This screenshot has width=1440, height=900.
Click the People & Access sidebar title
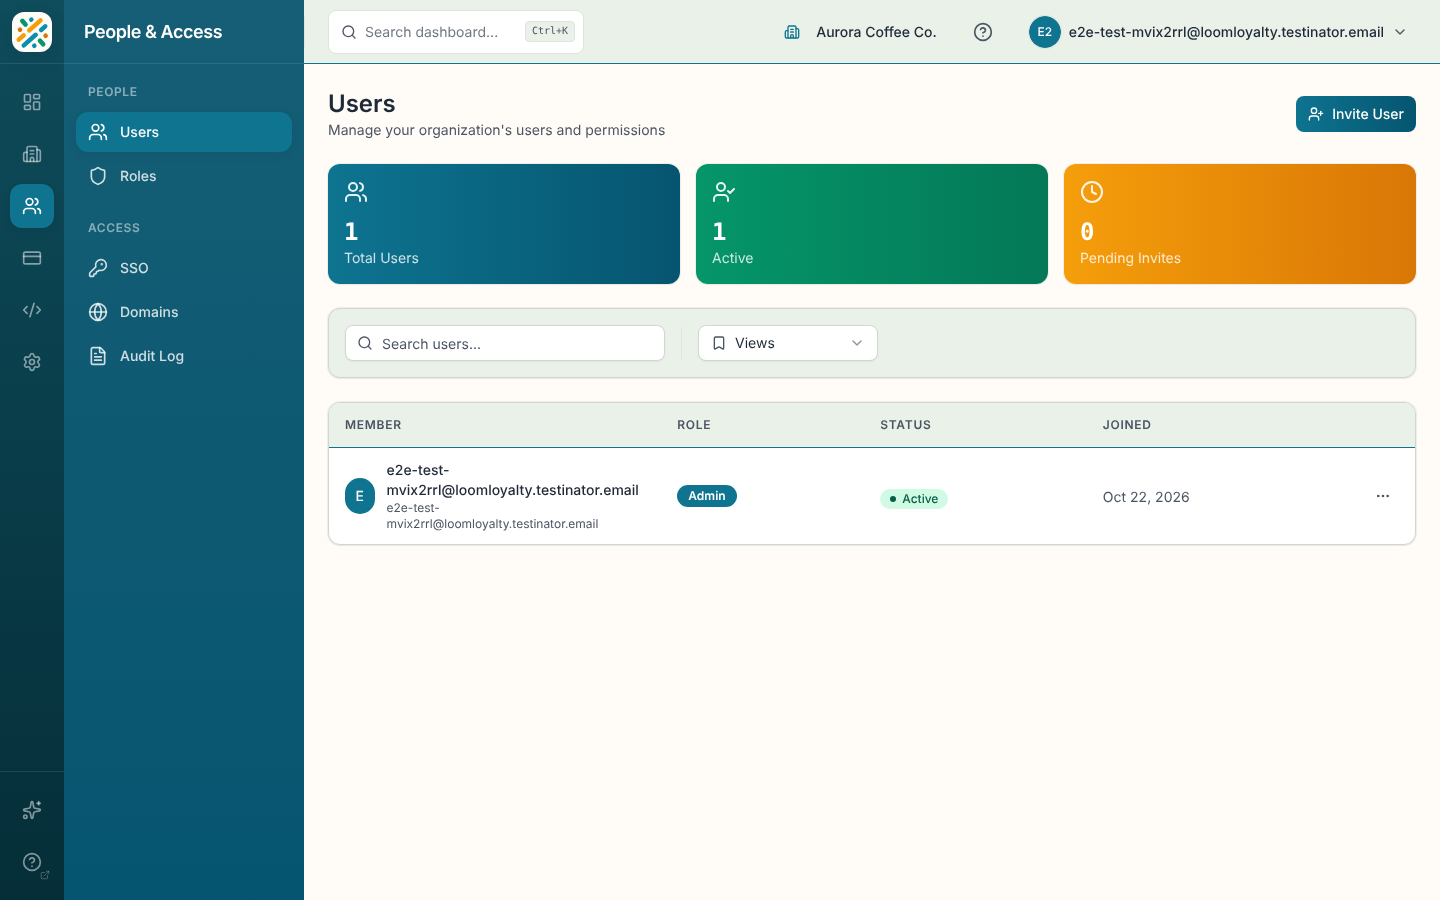point(153,32)
